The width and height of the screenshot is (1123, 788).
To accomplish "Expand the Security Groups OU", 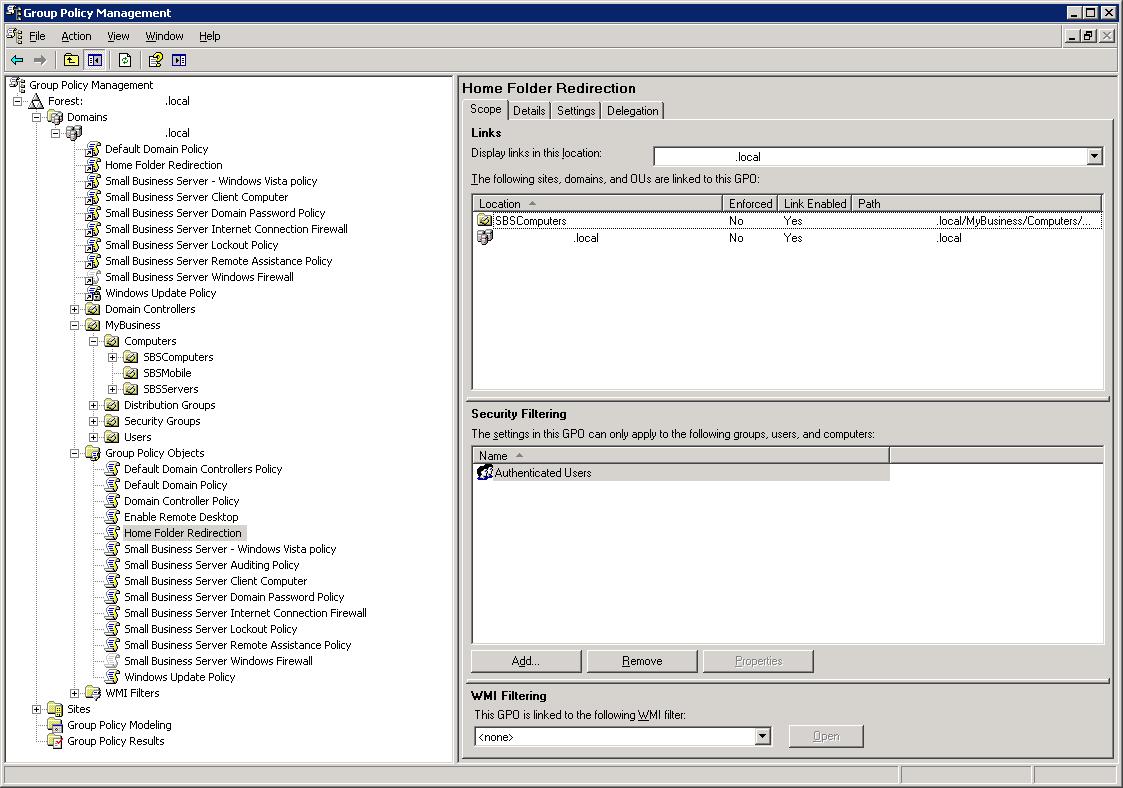I will point(93,421).
